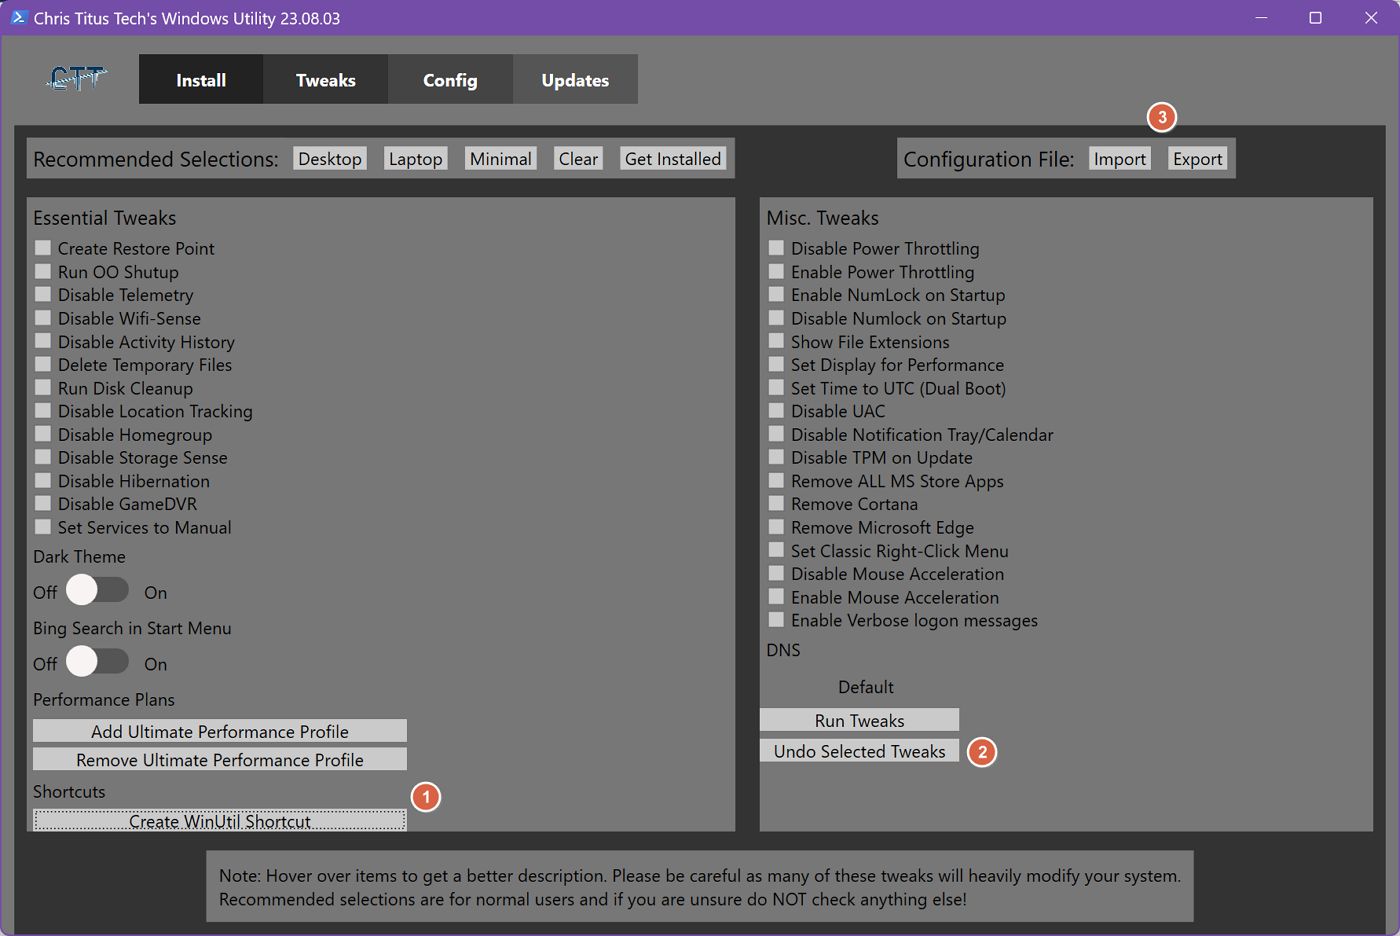The height and width of the screenshot is (936, 1400).
Task: Click the Performance Plans label
Action: point(104,699)
